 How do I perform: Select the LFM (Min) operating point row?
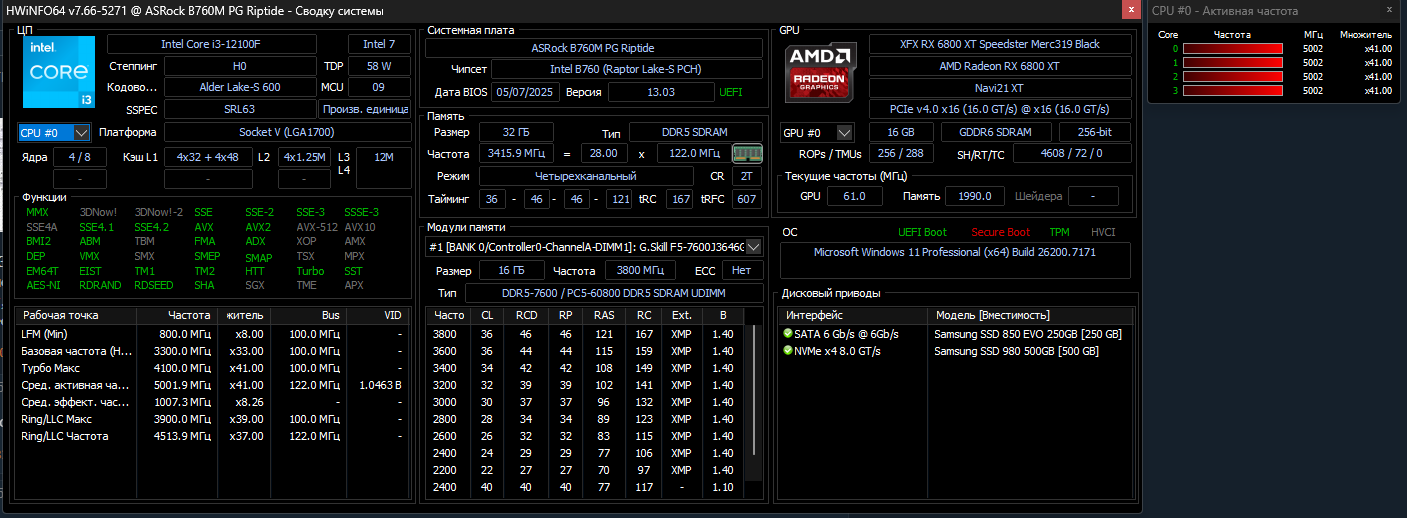(212, 334)
